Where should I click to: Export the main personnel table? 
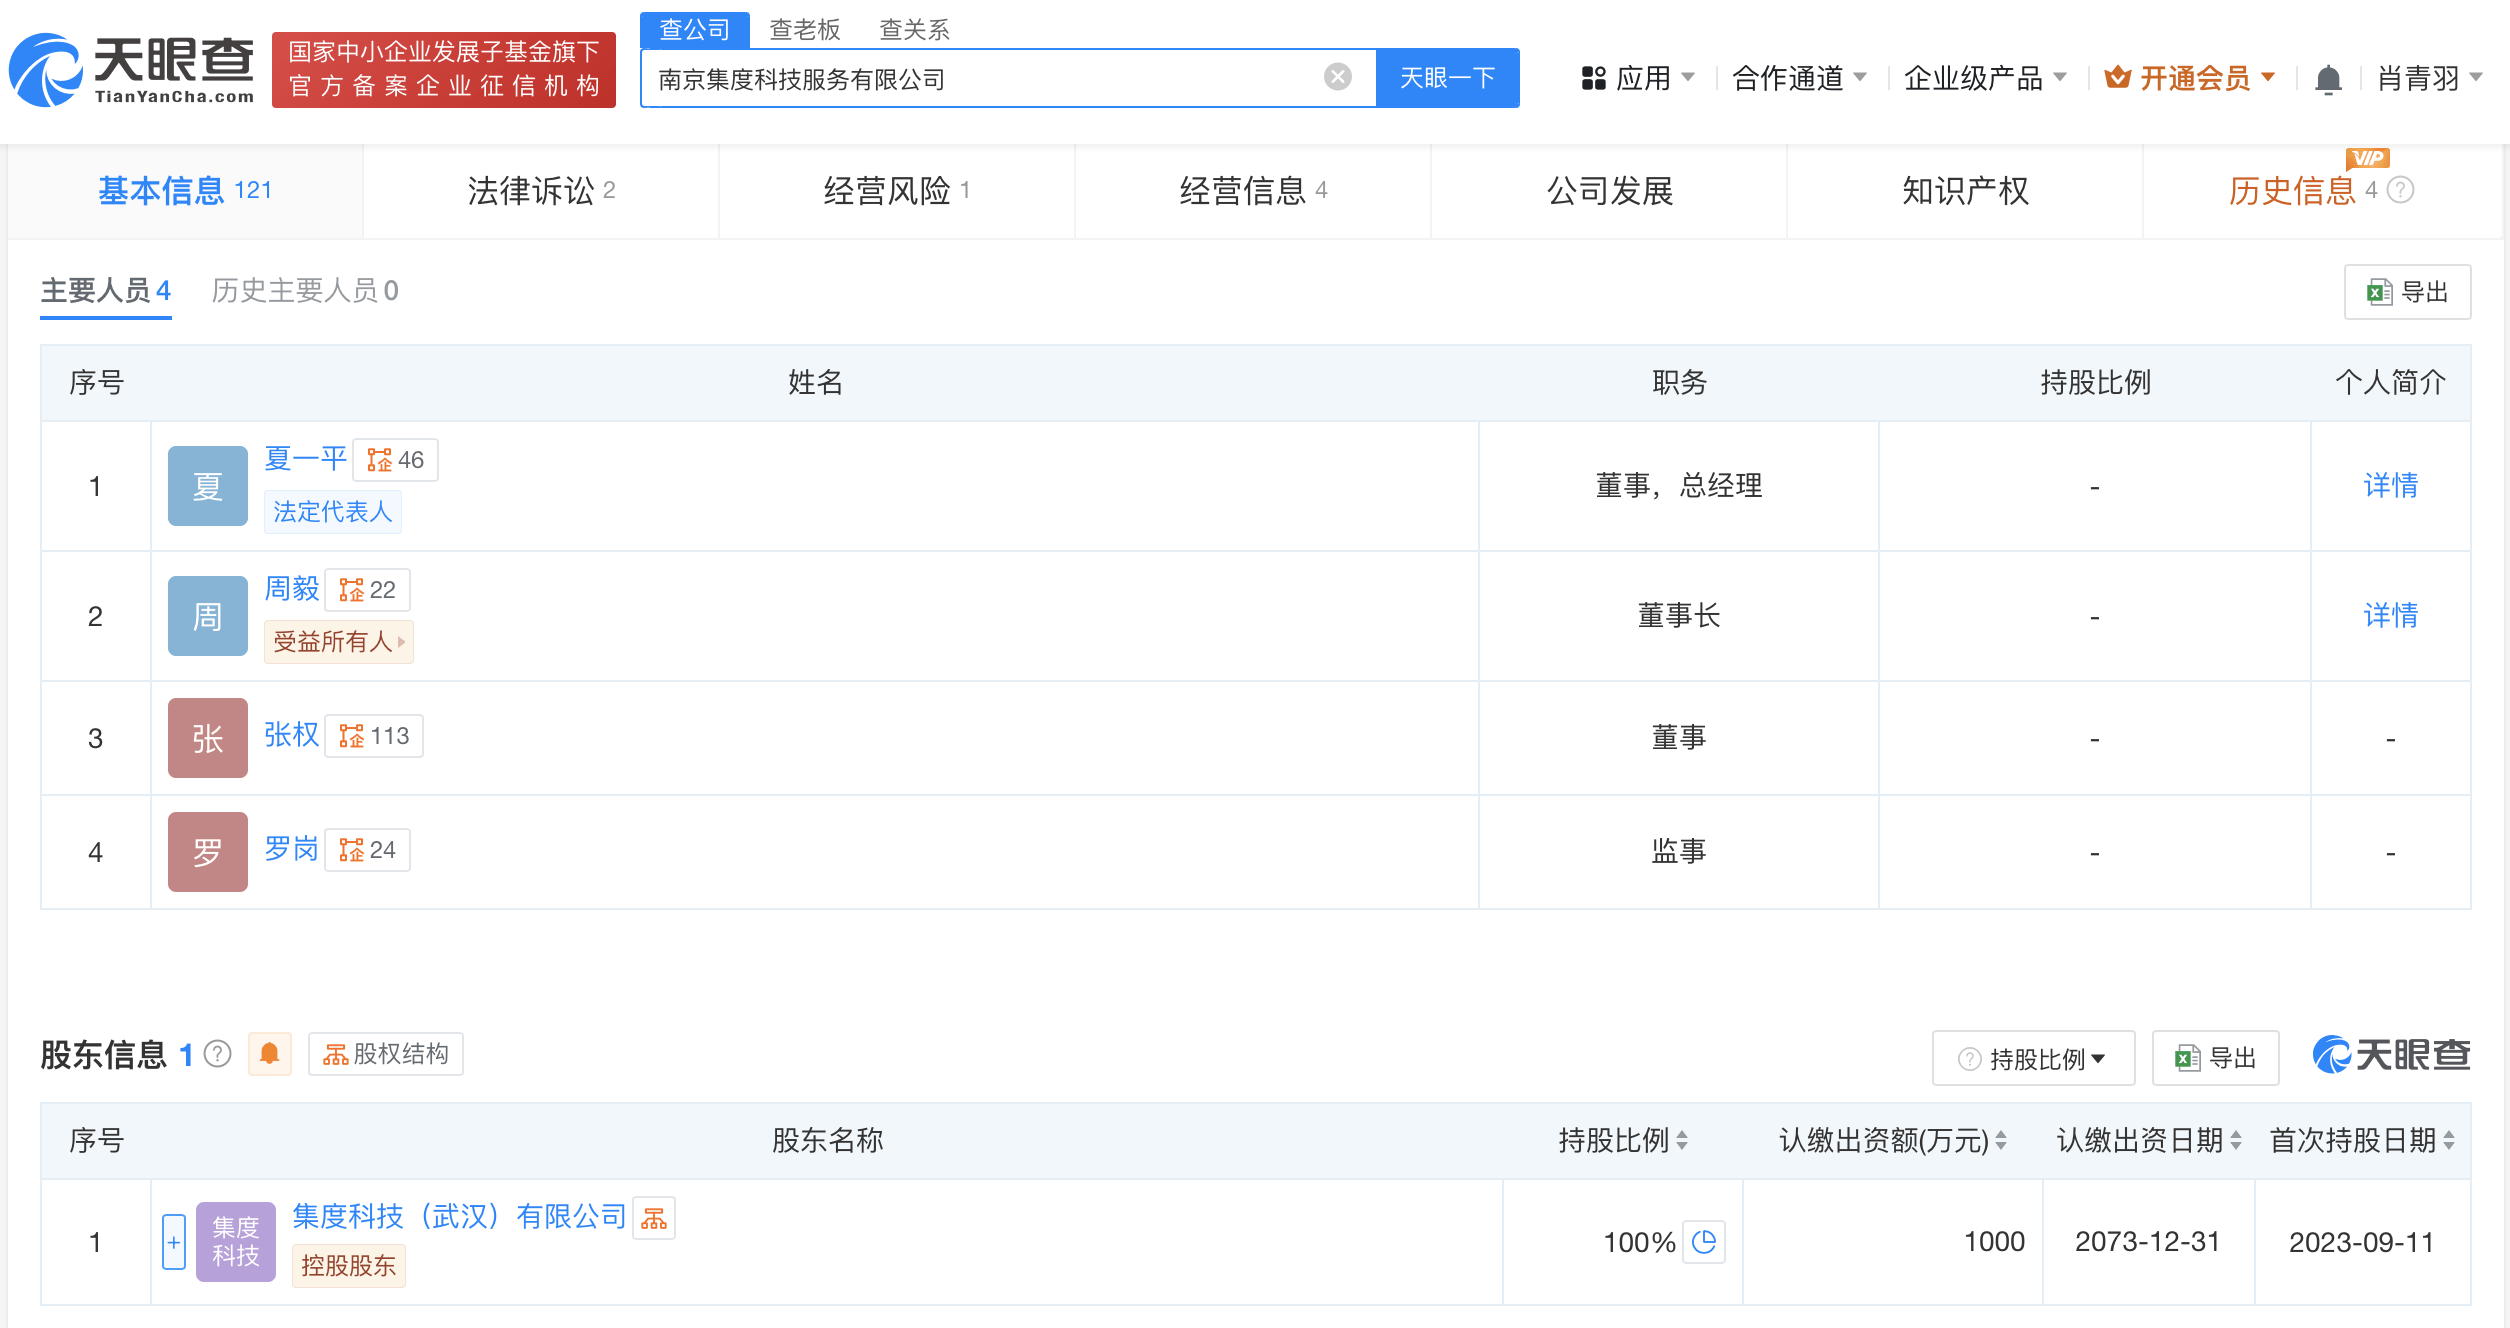click(2407, 292)
